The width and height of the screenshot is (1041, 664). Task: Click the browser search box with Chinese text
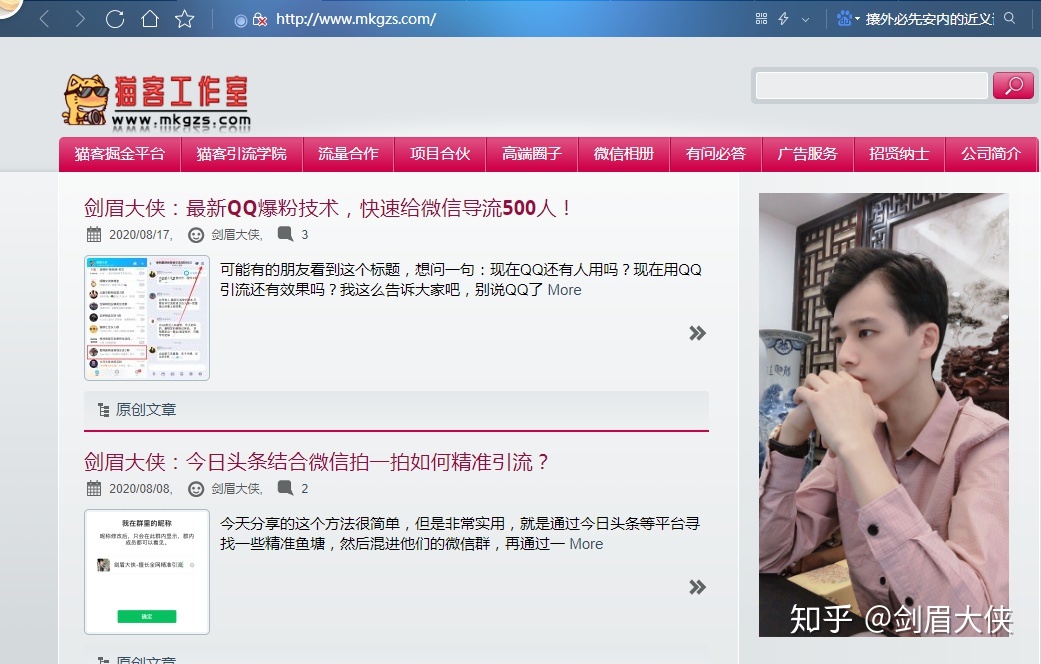coord(929,19)
